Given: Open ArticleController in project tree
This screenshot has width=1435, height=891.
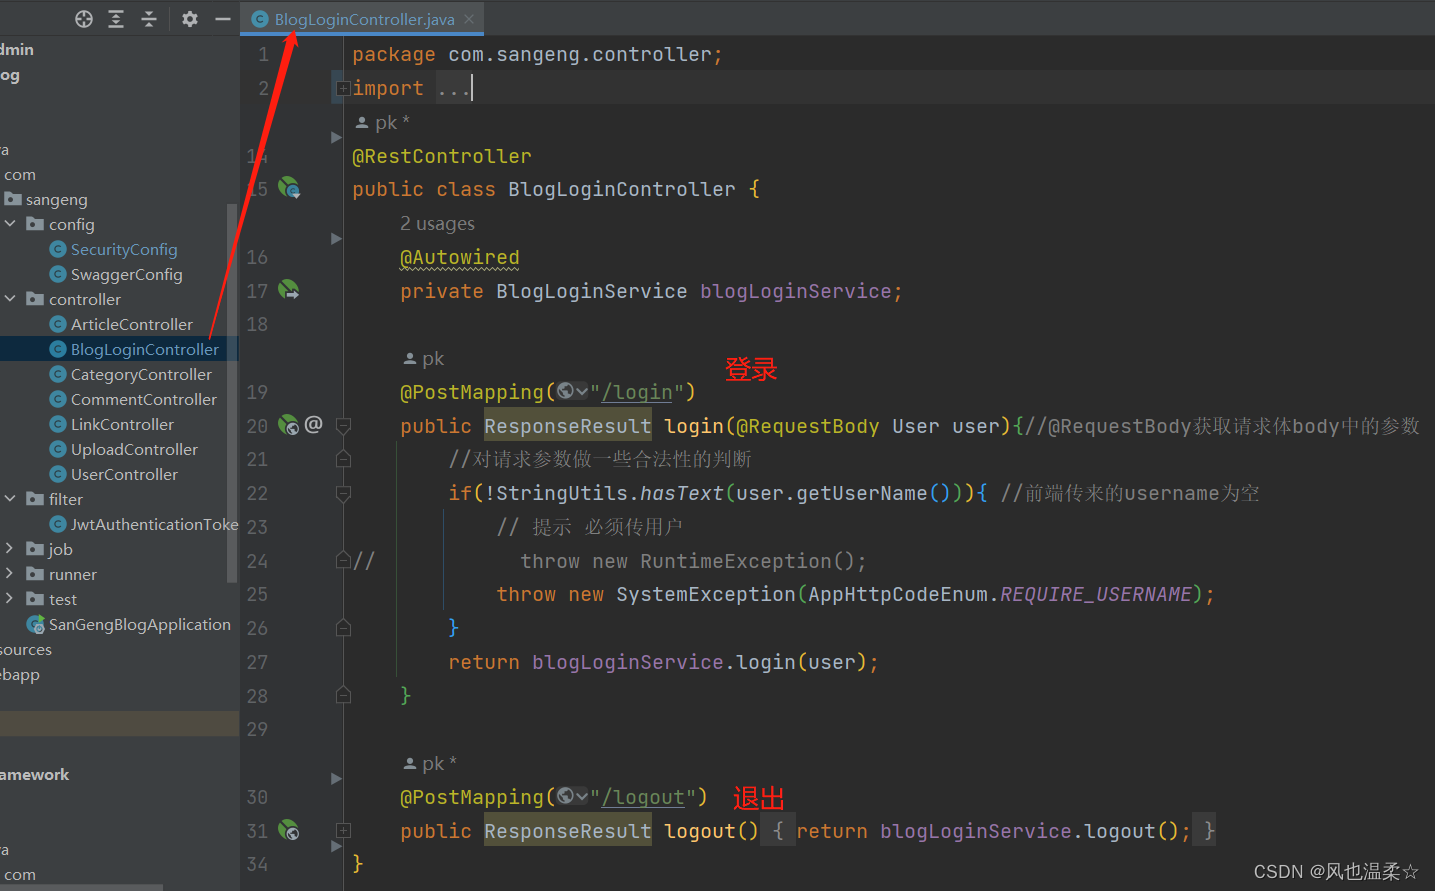Looking at the screenshot, I should 132,324.
